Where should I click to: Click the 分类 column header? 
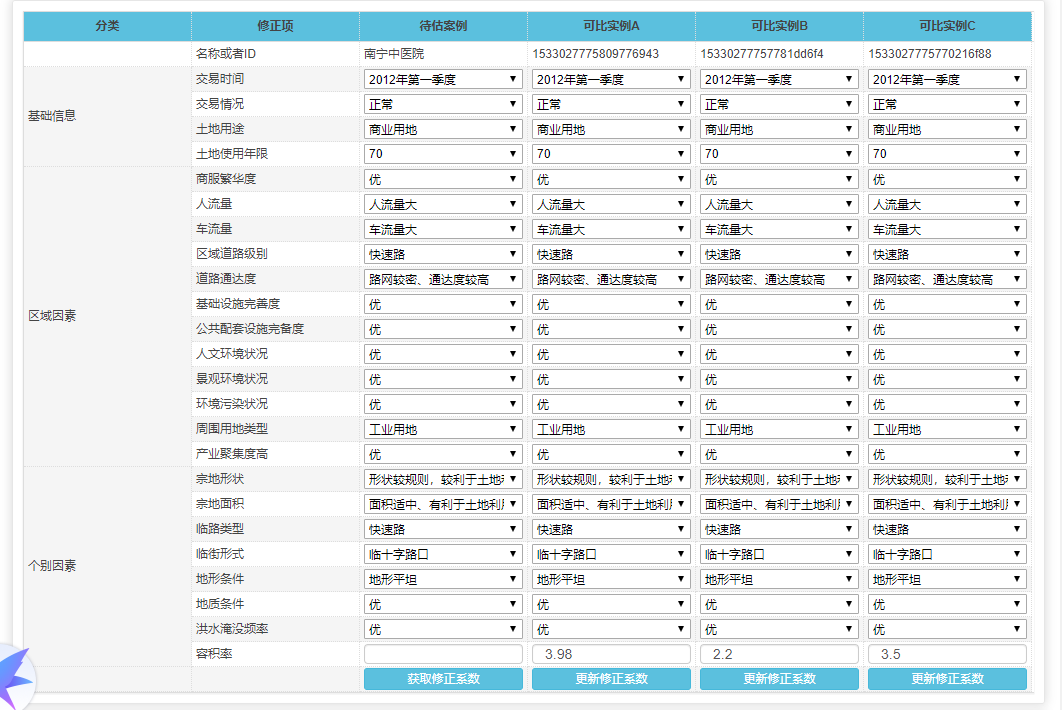(107, 26)
